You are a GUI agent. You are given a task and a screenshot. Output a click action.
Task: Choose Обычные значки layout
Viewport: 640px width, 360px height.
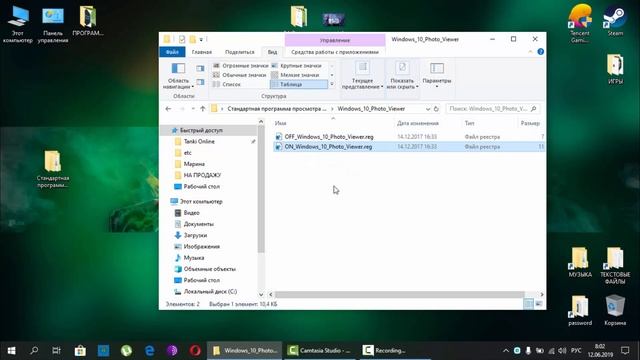pos(241,75)
